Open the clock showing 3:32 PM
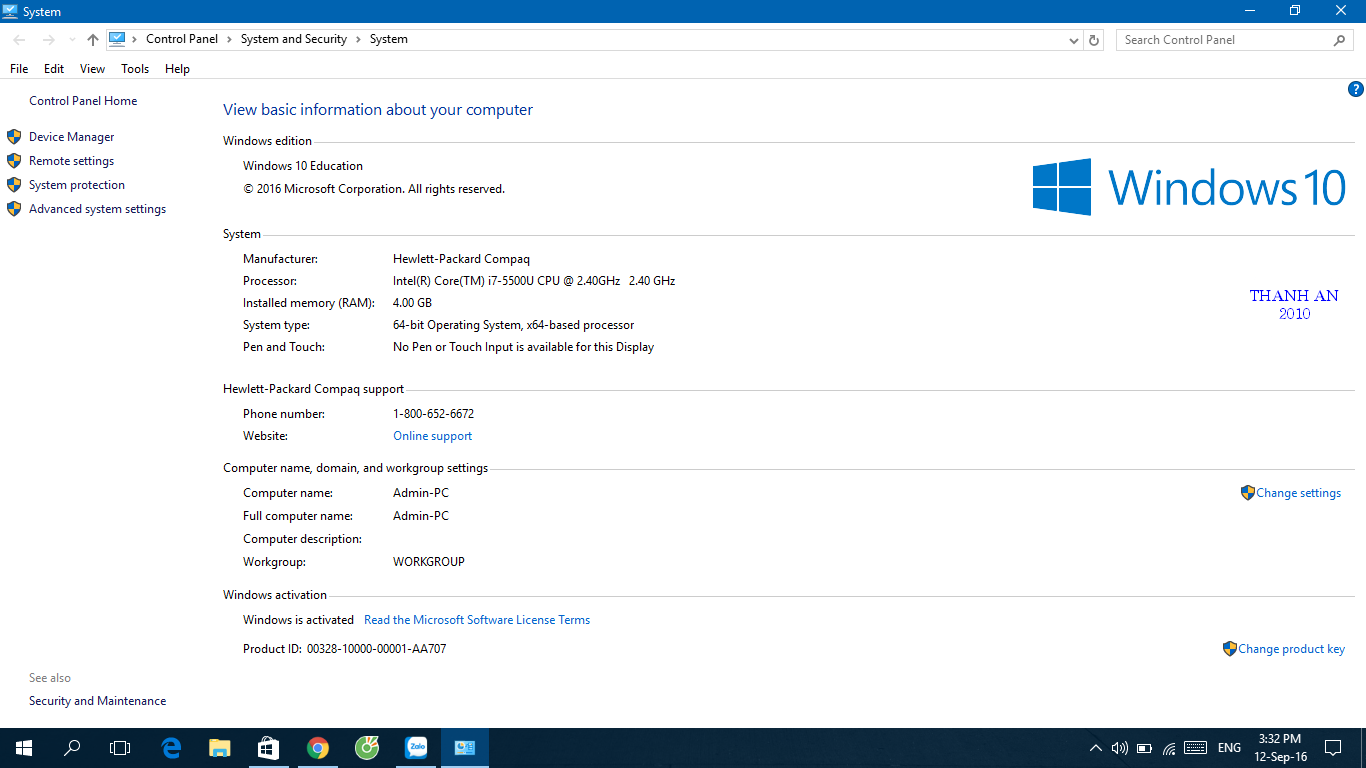The image size is (1366, 768). pos(1280,748)
